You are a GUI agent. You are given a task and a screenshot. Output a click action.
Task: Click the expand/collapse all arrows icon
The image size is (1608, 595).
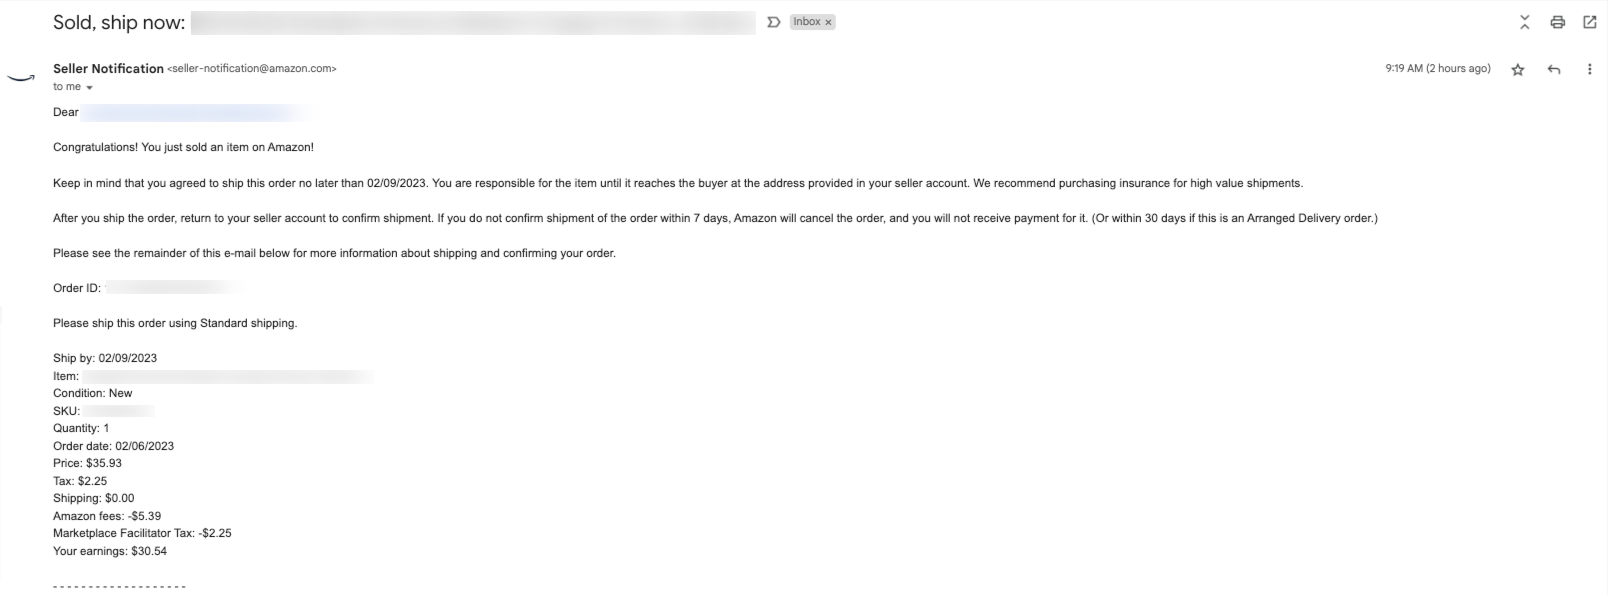click(1524, 22)
